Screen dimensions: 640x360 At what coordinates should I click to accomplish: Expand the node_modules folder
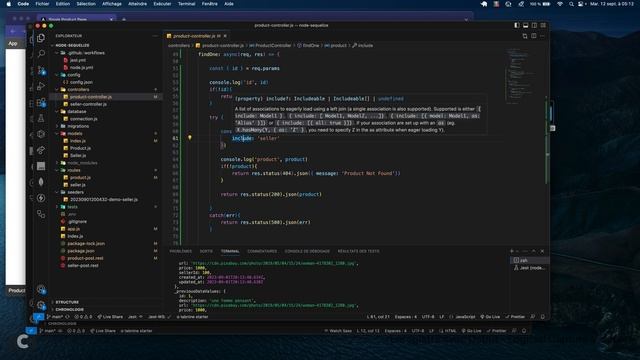(x=82, y=163)
